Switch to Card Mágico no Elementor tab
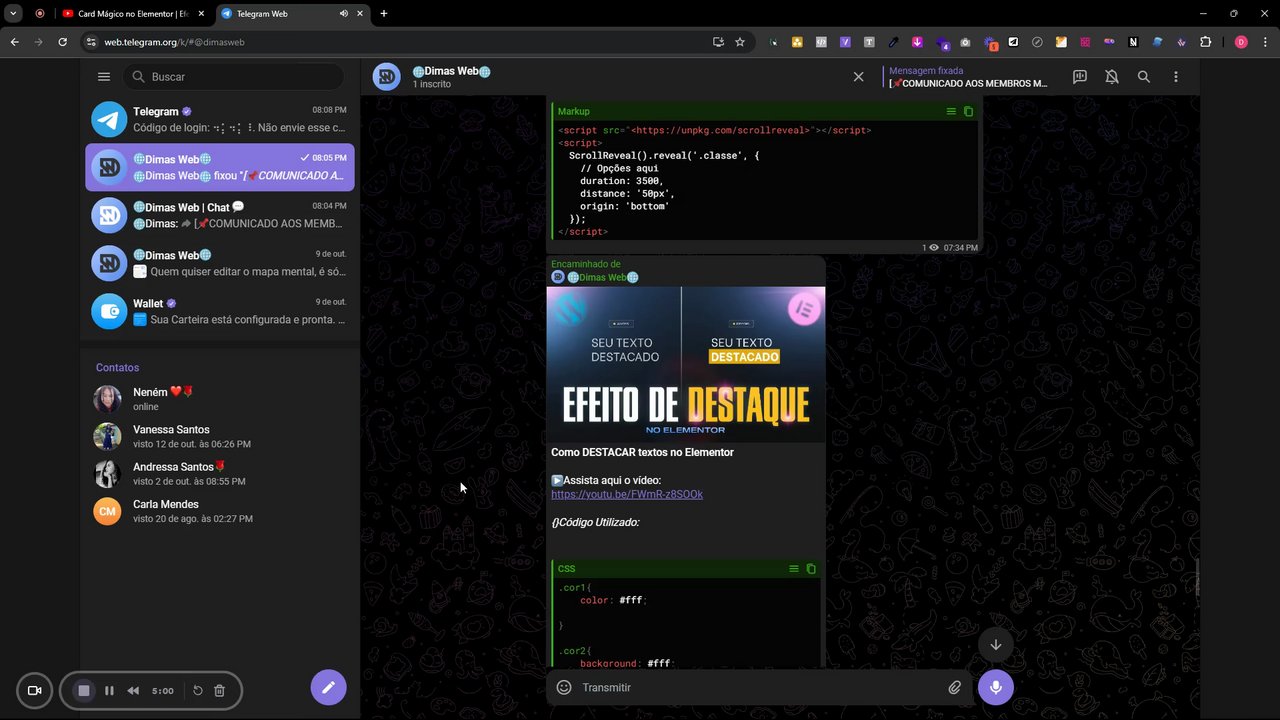Image resolution: width=1280 pixels, height=720 pixels. pos(133,14)
